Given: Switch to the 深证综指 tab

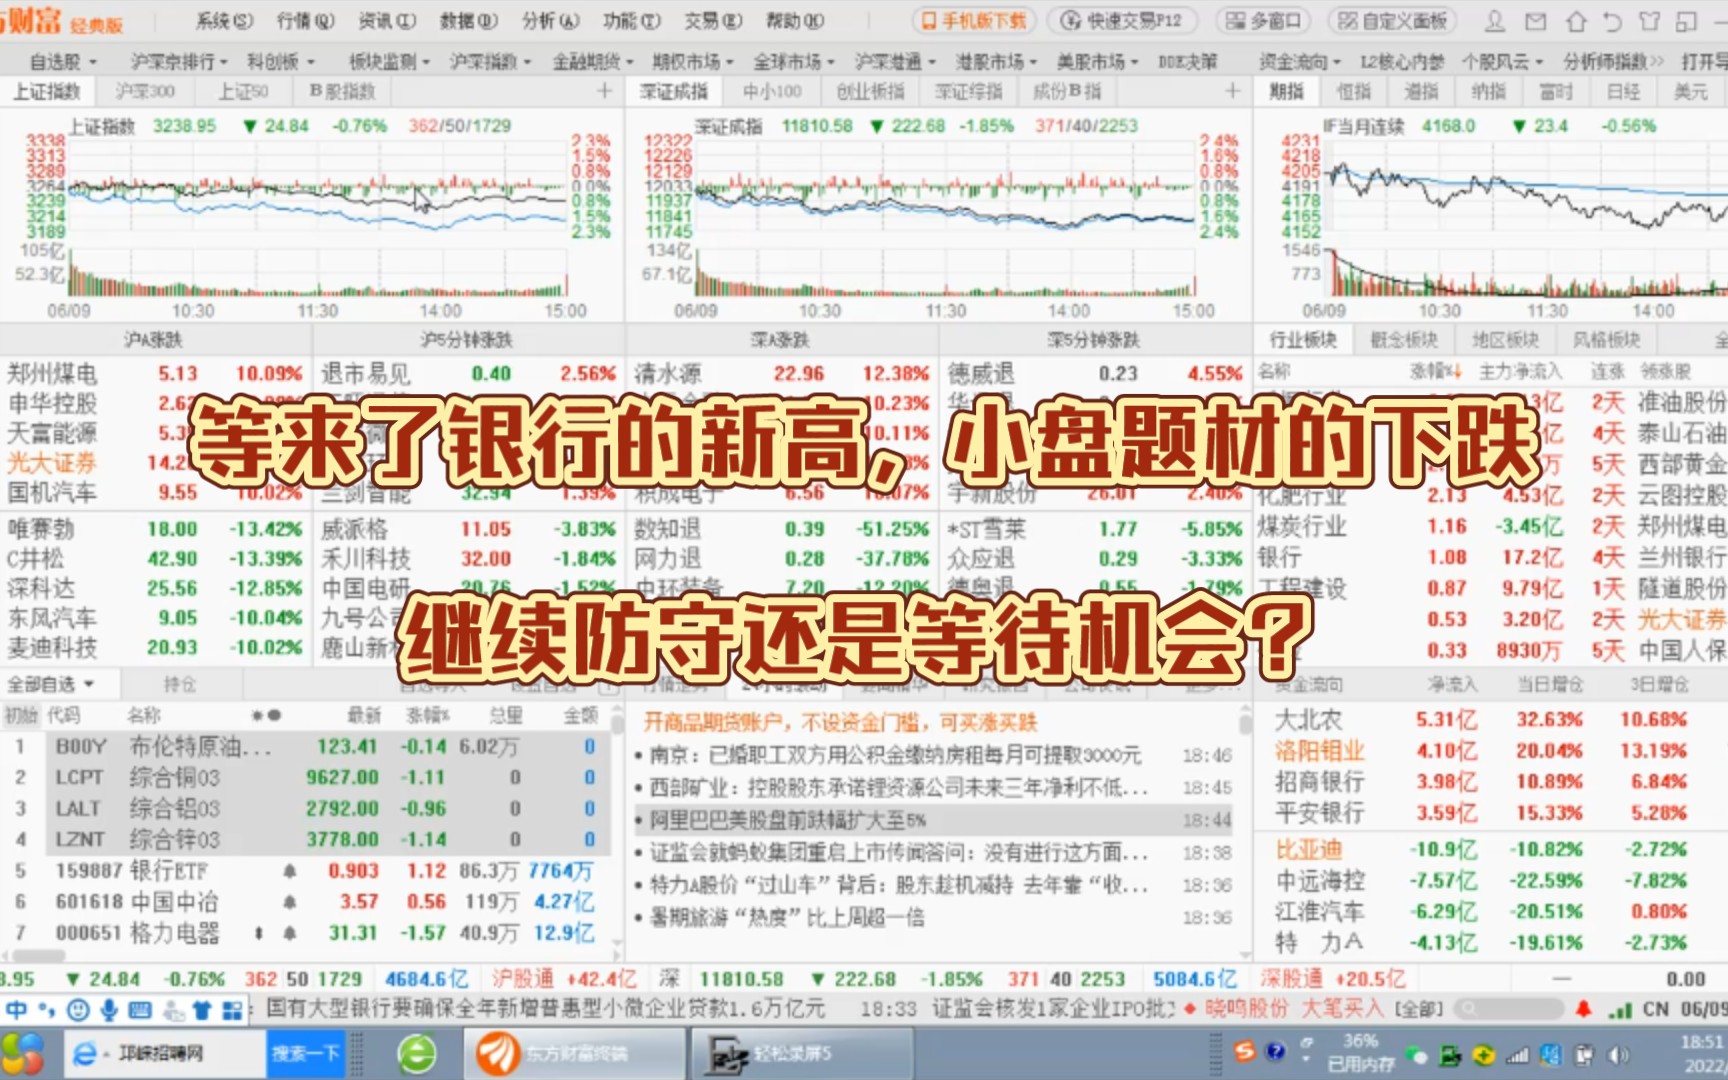Looking at the screenshot, I should tap(968, 91).
